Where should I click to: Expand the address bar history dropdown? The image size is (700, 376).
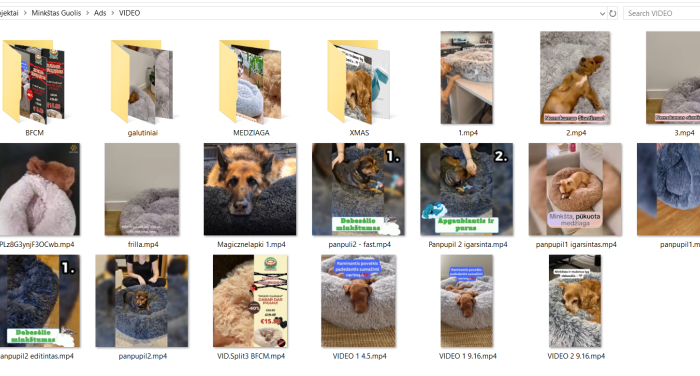click(602, 13)
